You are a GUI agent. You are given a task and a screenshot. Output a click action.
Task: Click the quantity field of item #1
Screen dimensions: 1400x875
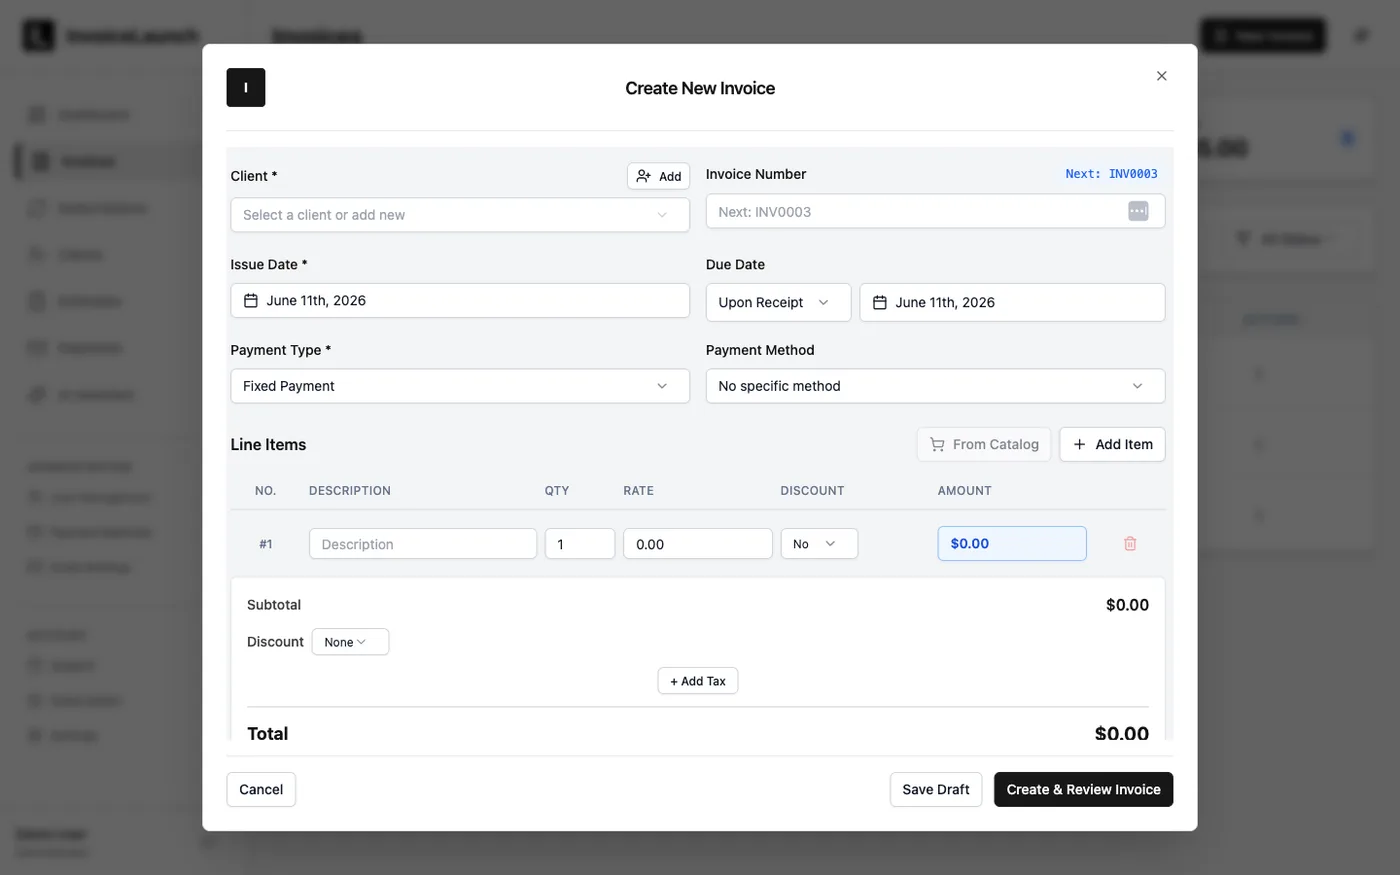click(580, 544)
